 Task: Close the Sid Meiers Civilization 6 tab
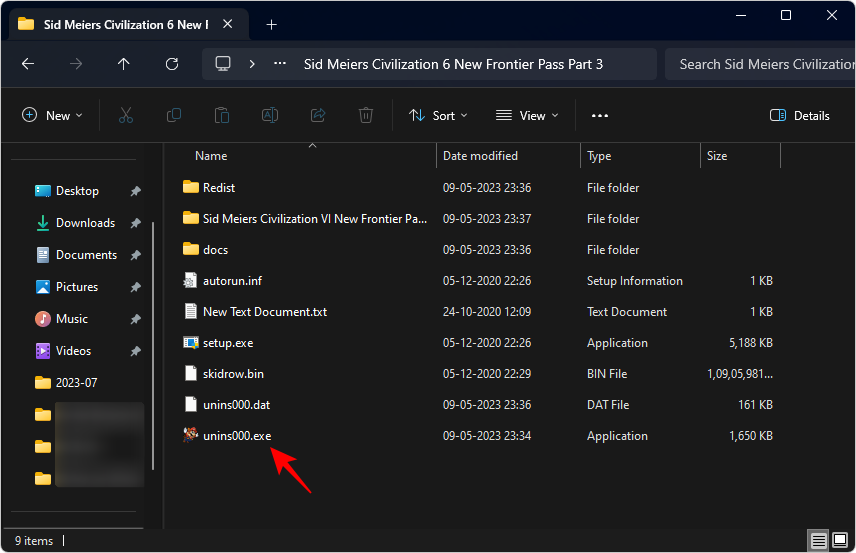[x=228, y=24]
